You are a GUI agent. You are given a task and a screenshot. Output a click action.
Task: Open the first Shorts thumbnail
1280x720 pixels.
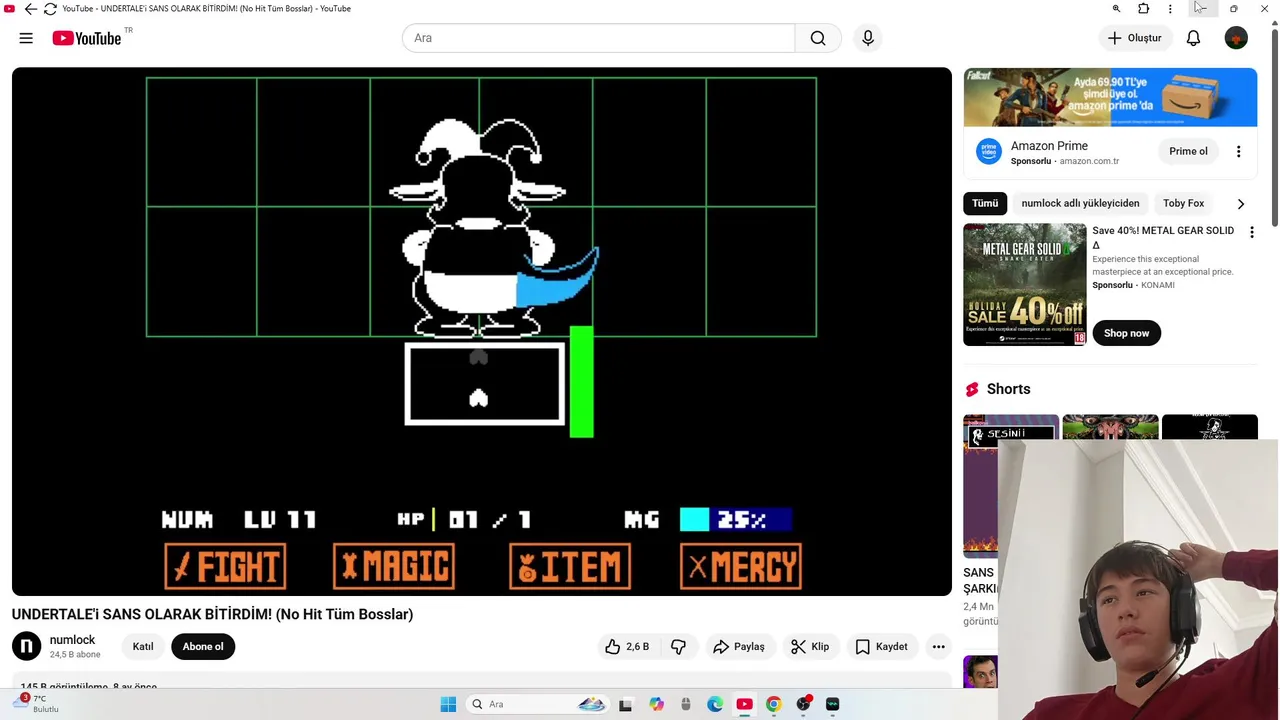[1011, 485]
